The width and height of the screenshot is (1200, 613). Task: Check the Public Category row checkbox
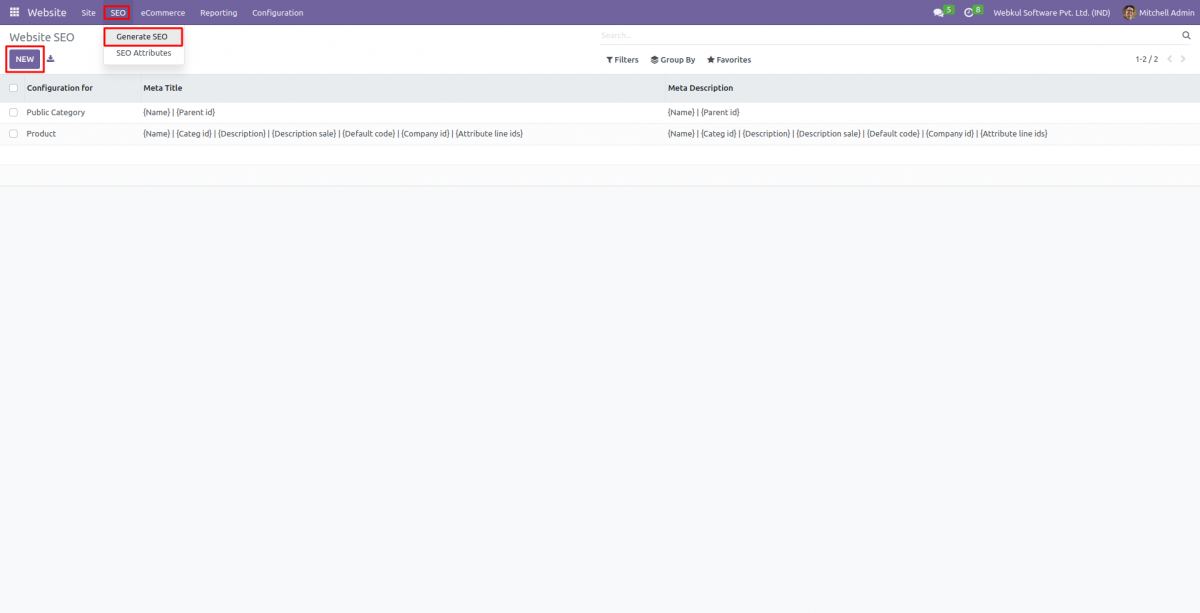(13, 112)
